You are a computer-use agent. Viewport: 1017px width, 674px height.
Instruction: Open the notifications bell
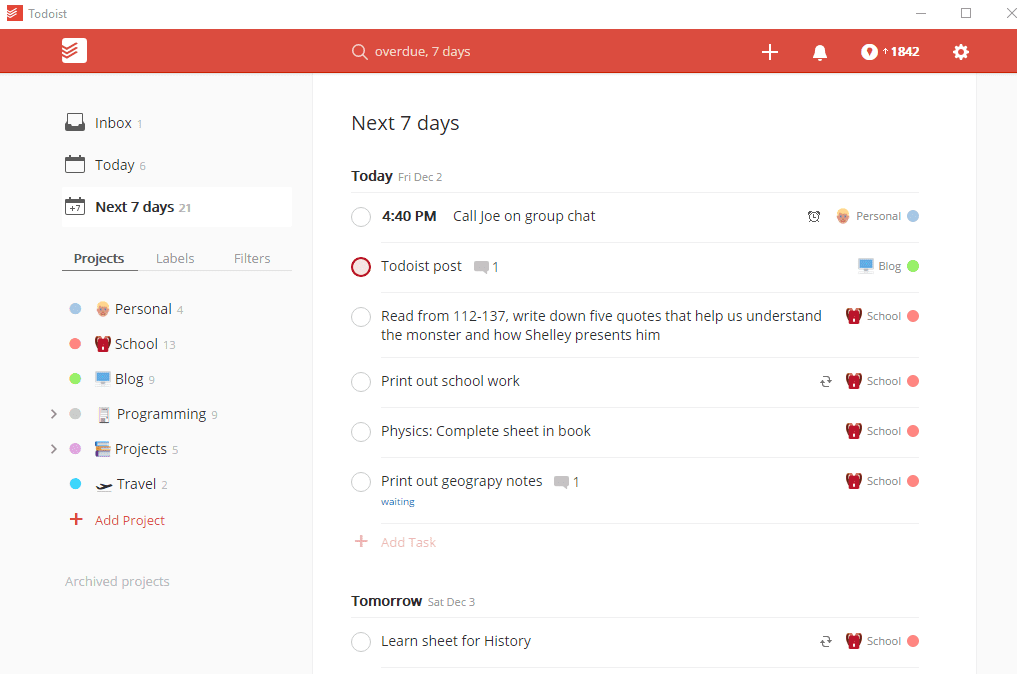click(x=820, y=52)
